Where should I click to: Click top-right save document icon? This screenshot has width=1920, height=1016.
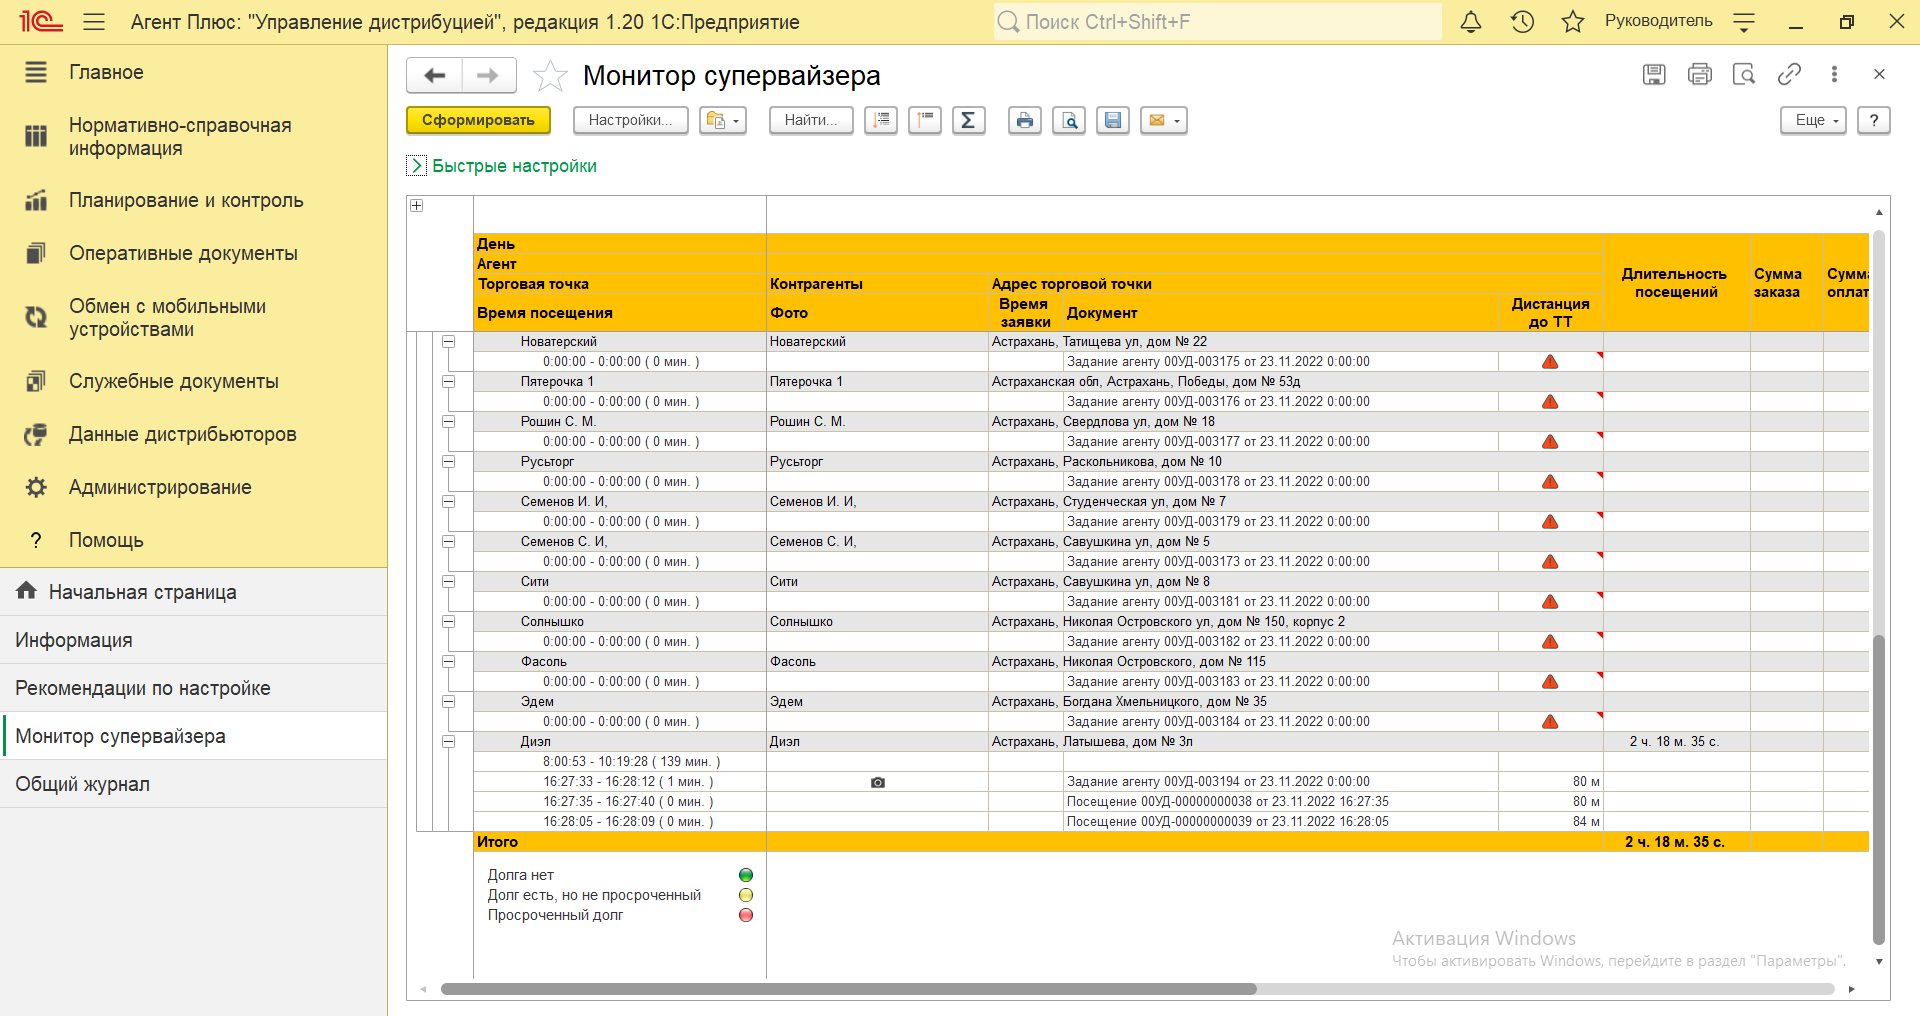coord(1654,74)
